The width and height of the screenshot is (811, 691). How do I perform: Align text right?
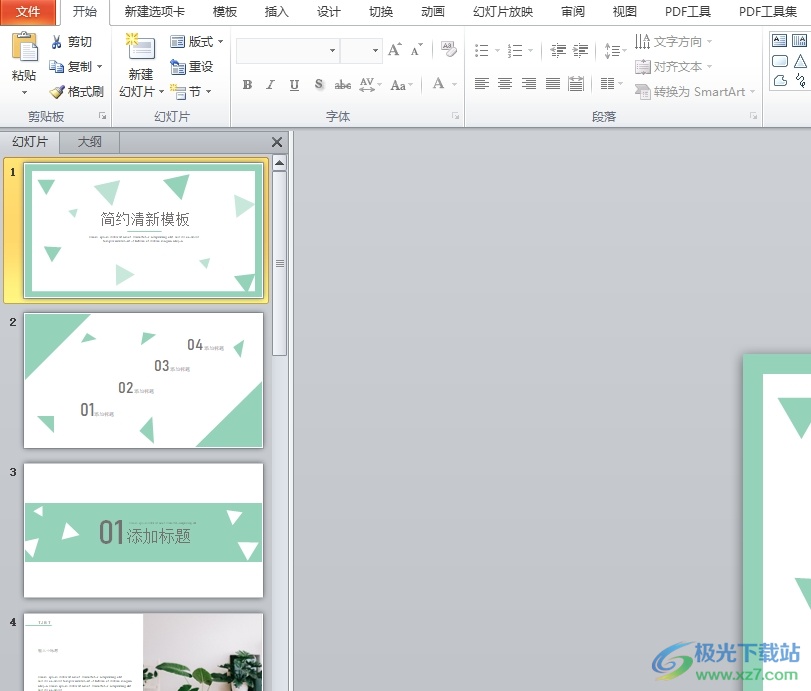coord(529,83)
